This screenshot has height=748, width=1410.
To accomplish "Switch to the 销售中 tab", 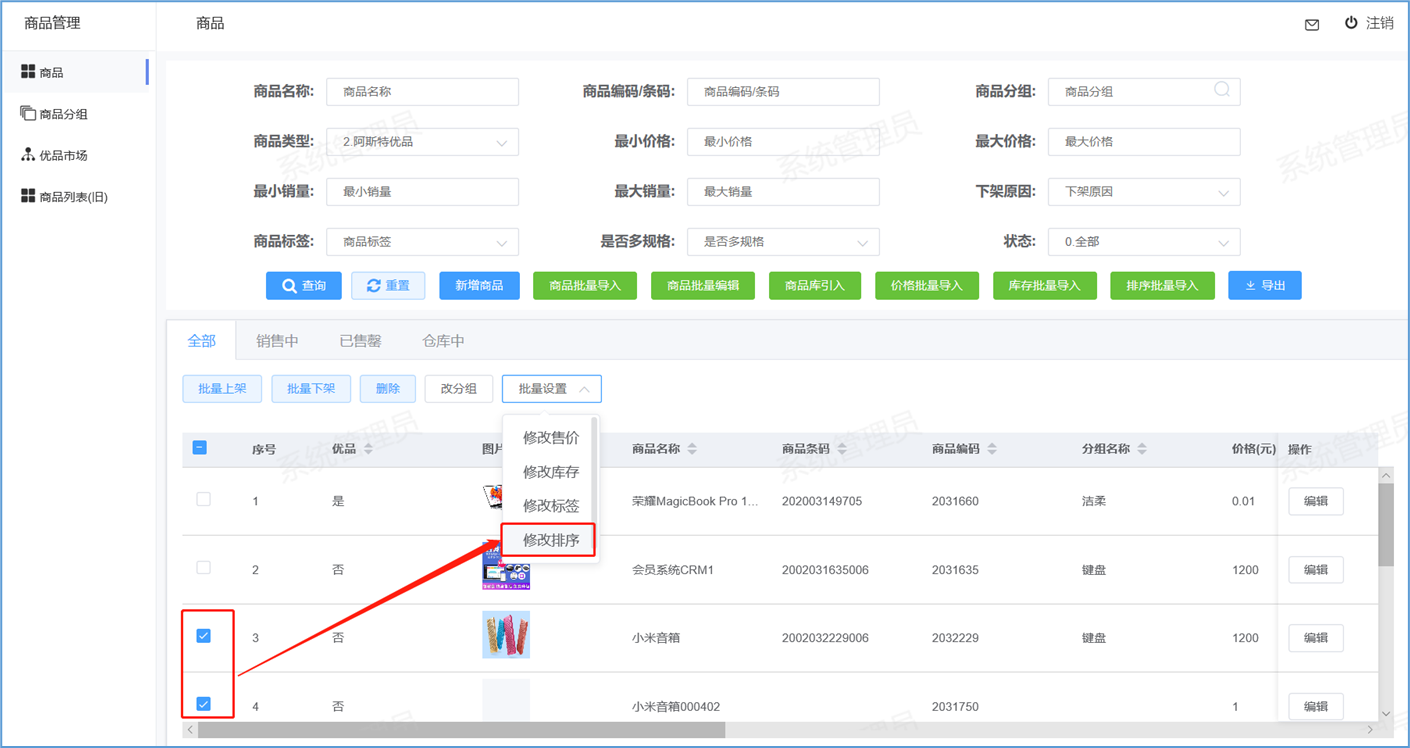I will coord(277,341).
